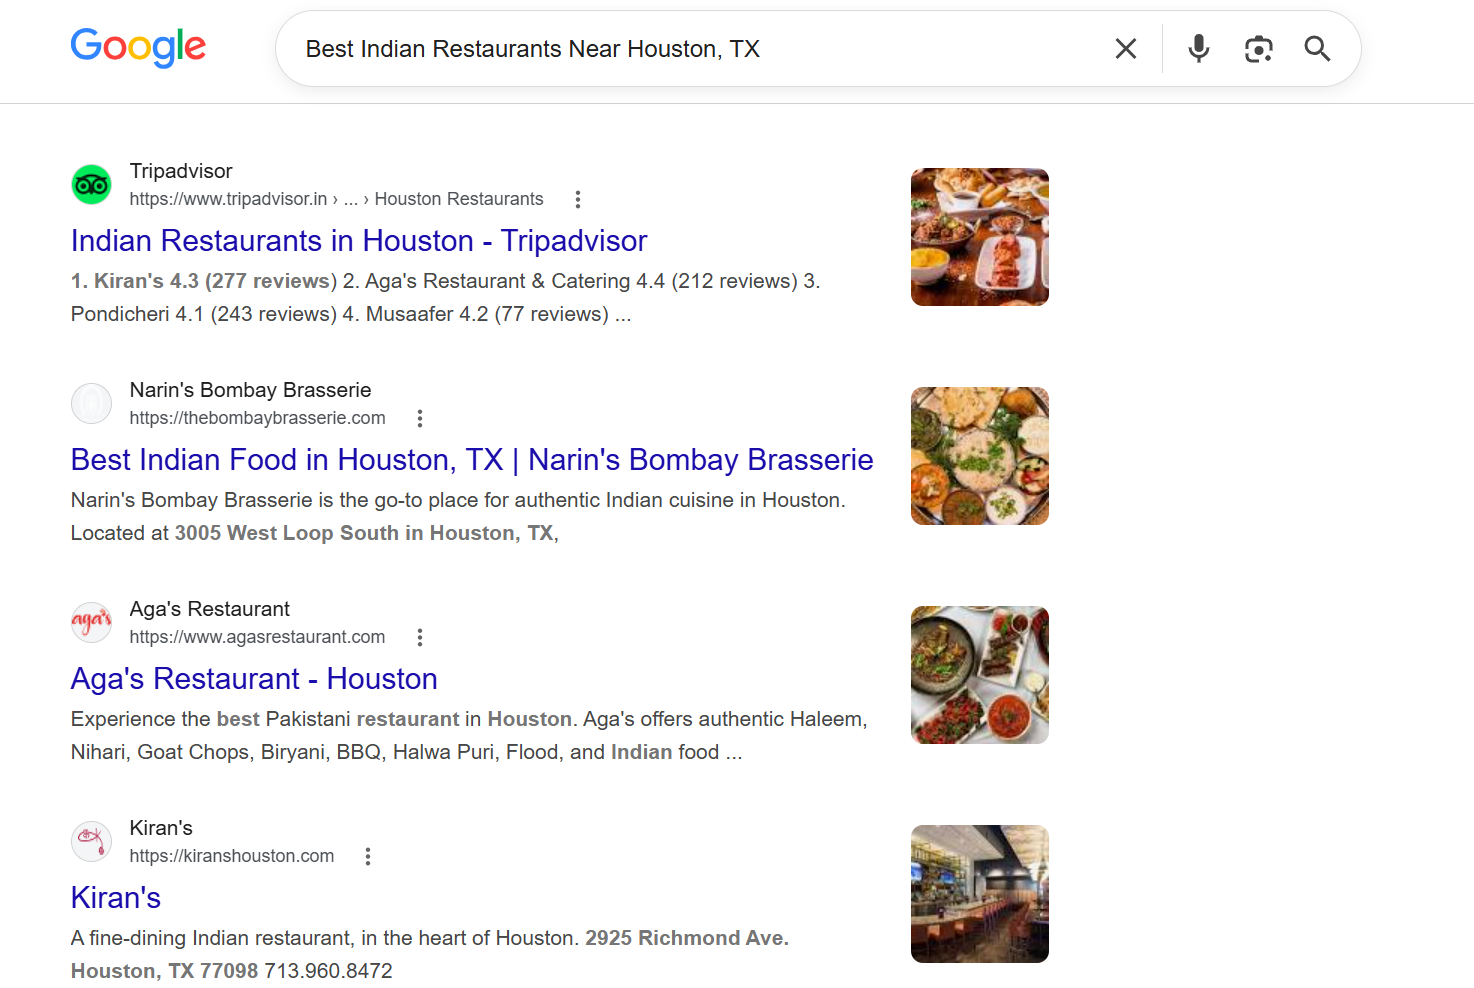Click the thebombaybrasserie.com URL
Image resolution: width=1474 pixels, height=988 pixels.
click(258, 418)
